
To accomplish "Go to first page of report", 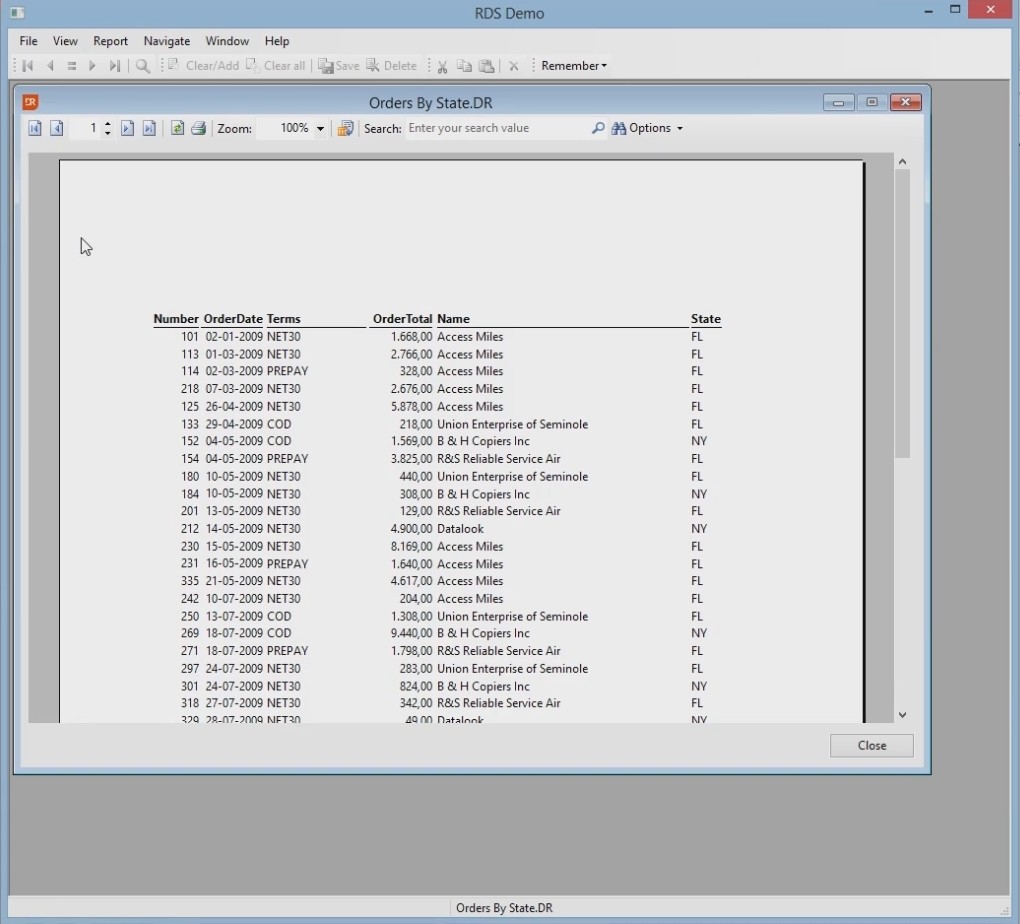I will click(x=35, y=128).
